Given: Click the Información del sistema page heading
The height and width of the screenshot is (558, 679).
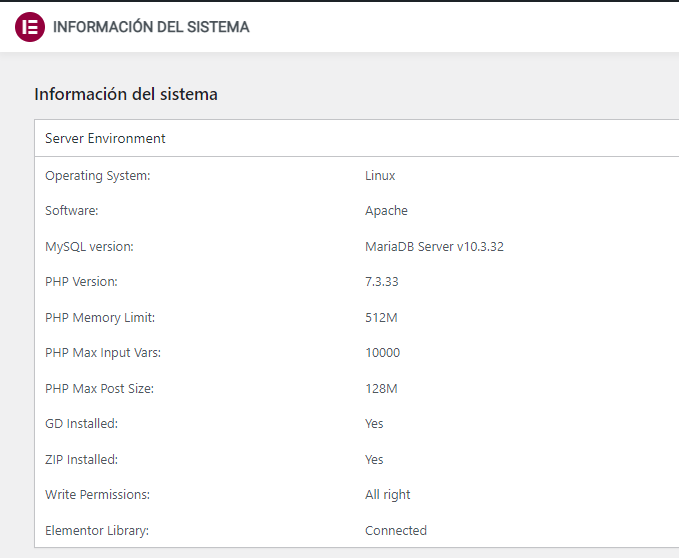Looking at the screenshot, I should (x=126, y=94).
